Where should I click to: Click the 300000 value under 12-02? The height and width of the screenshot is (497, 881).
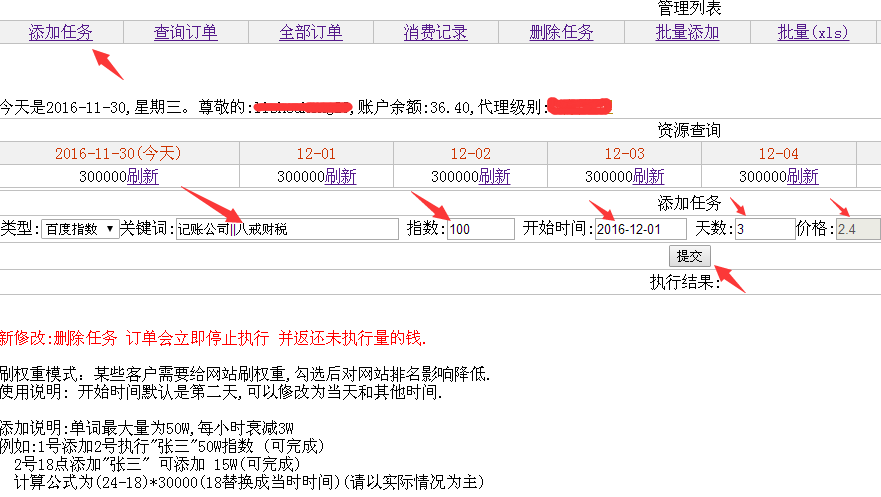[455, 177]
